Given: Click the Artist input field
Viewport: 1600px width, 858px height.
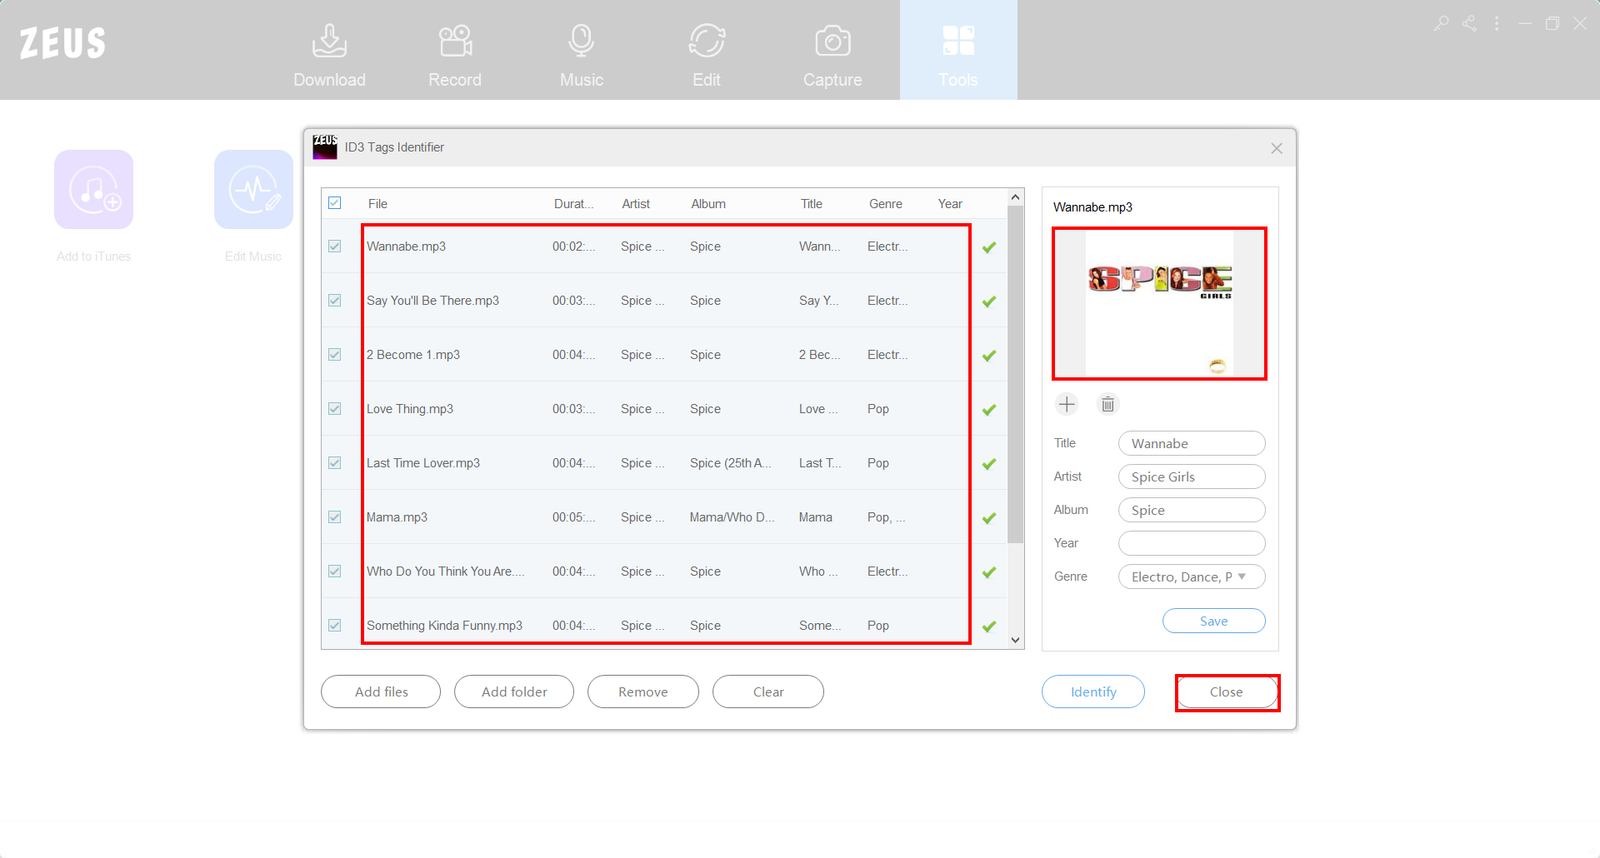Looking at the screenshot, I should coord(1191,477).
